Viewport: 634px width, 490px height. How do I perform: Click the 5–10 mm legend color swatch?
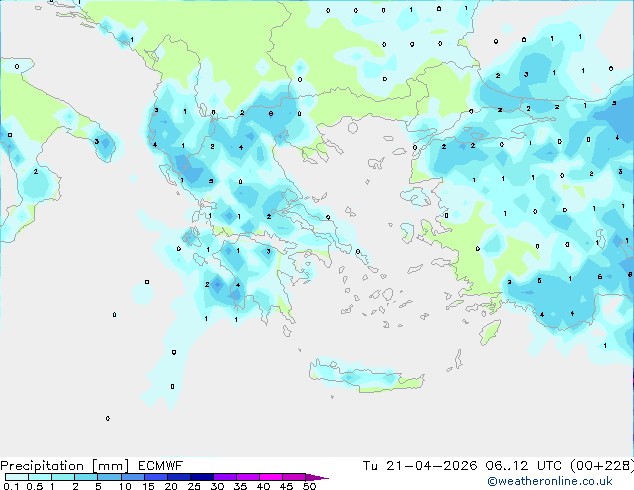coord(109,477)
